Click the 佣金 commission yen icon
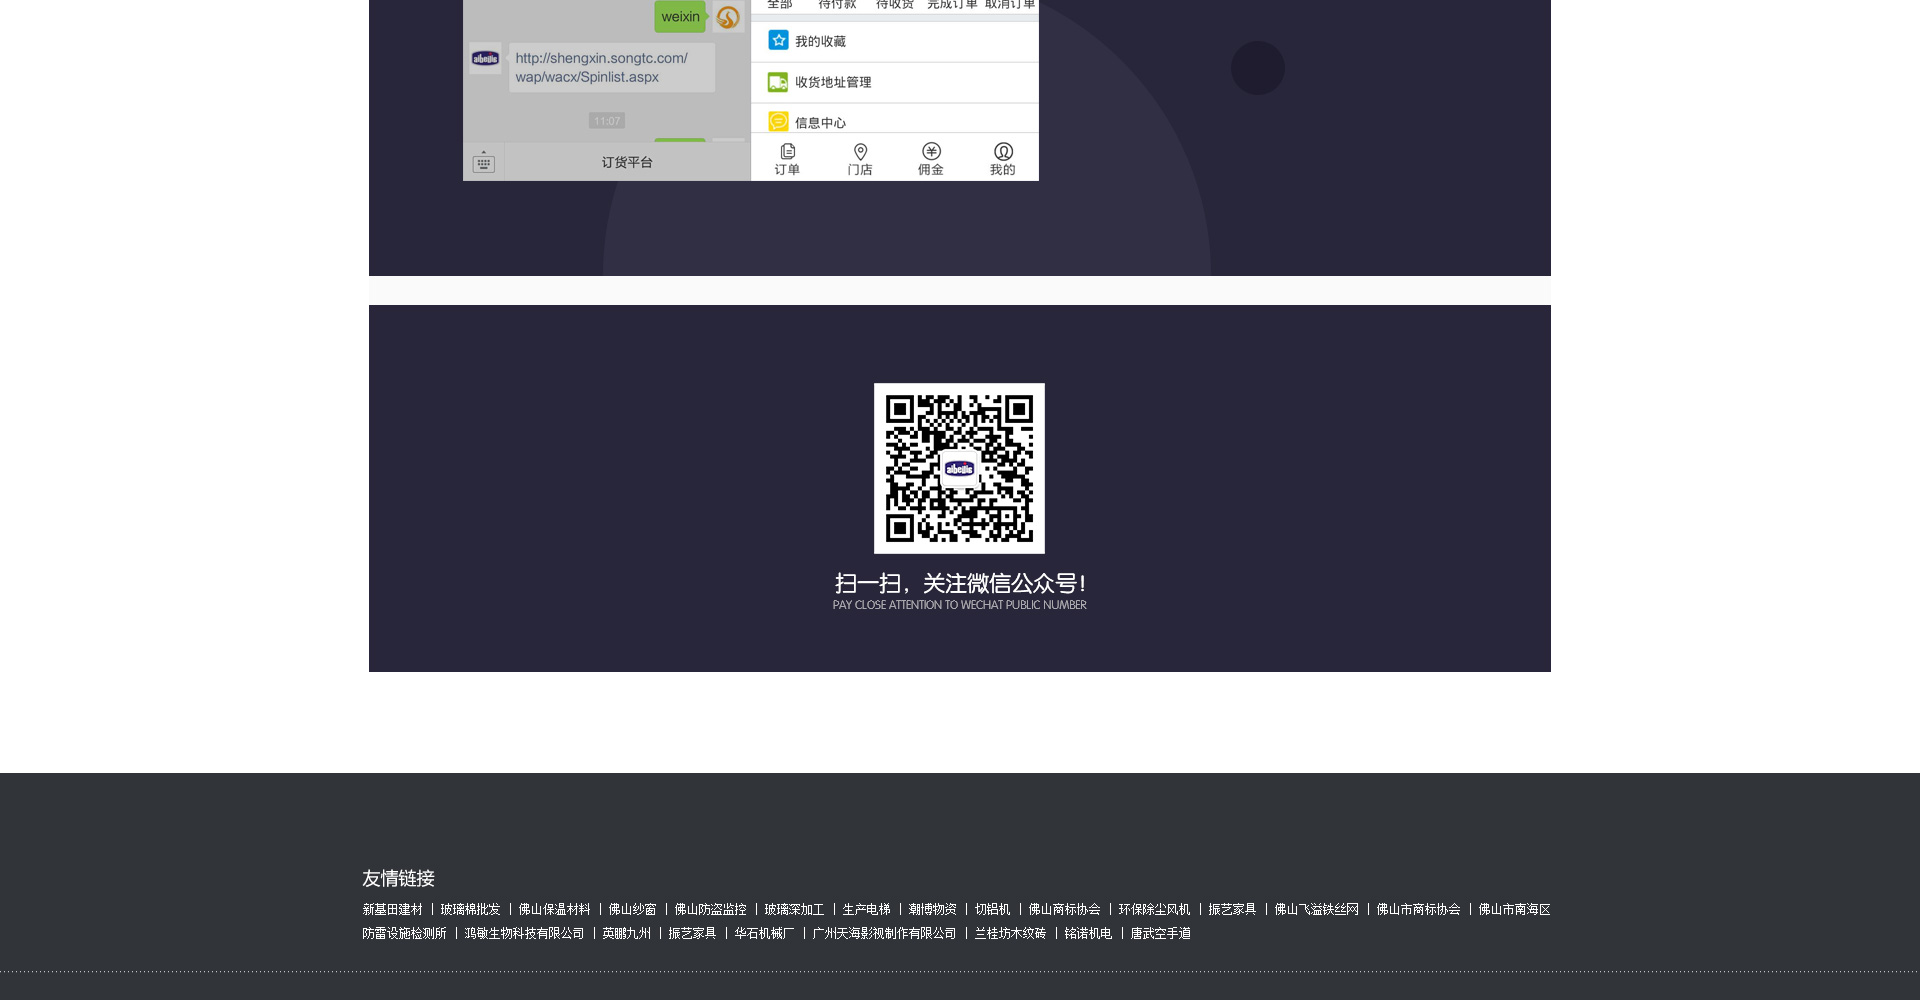This screenshot has height=1000, width=1920. pos(931,152)
